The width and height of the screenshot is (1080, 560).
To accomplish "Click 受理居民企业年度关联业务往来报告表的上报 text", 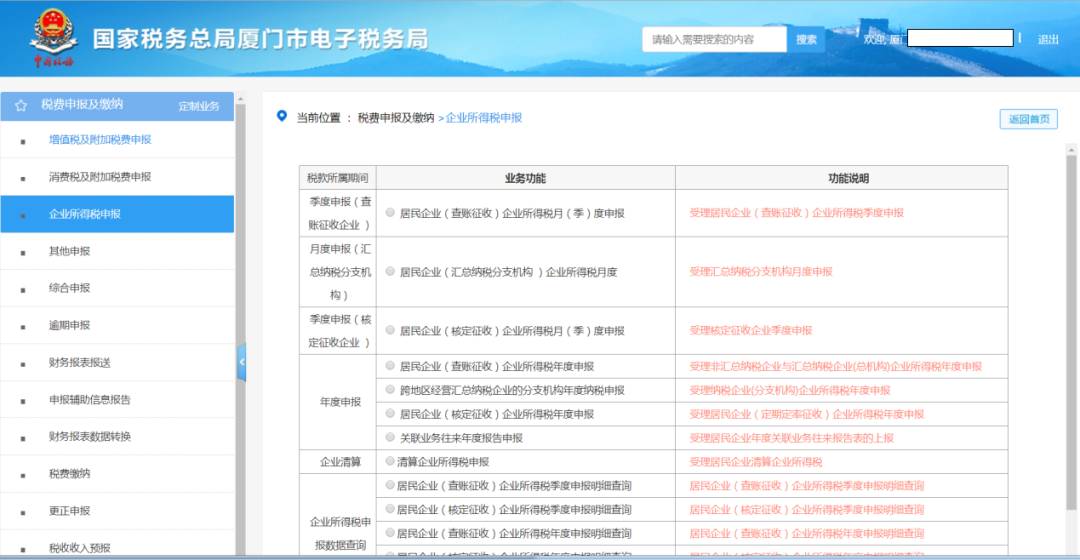I will 791,438.
